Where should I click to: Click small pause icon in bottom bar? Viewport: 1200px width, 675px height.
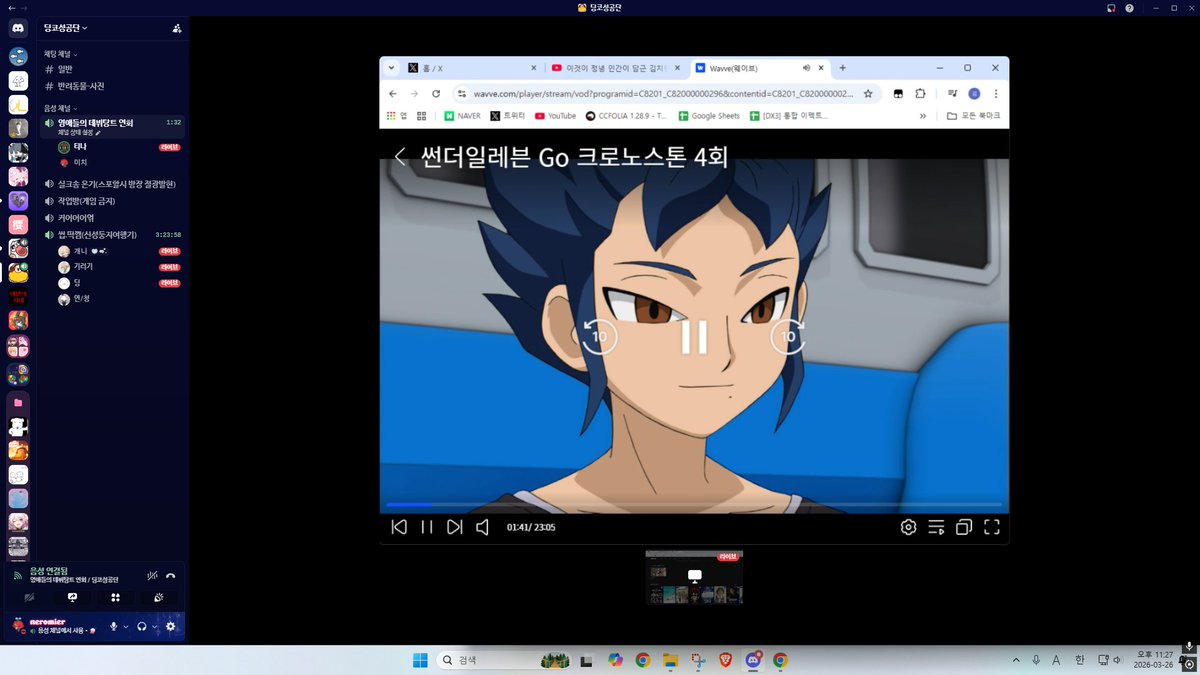click(427, 527)
